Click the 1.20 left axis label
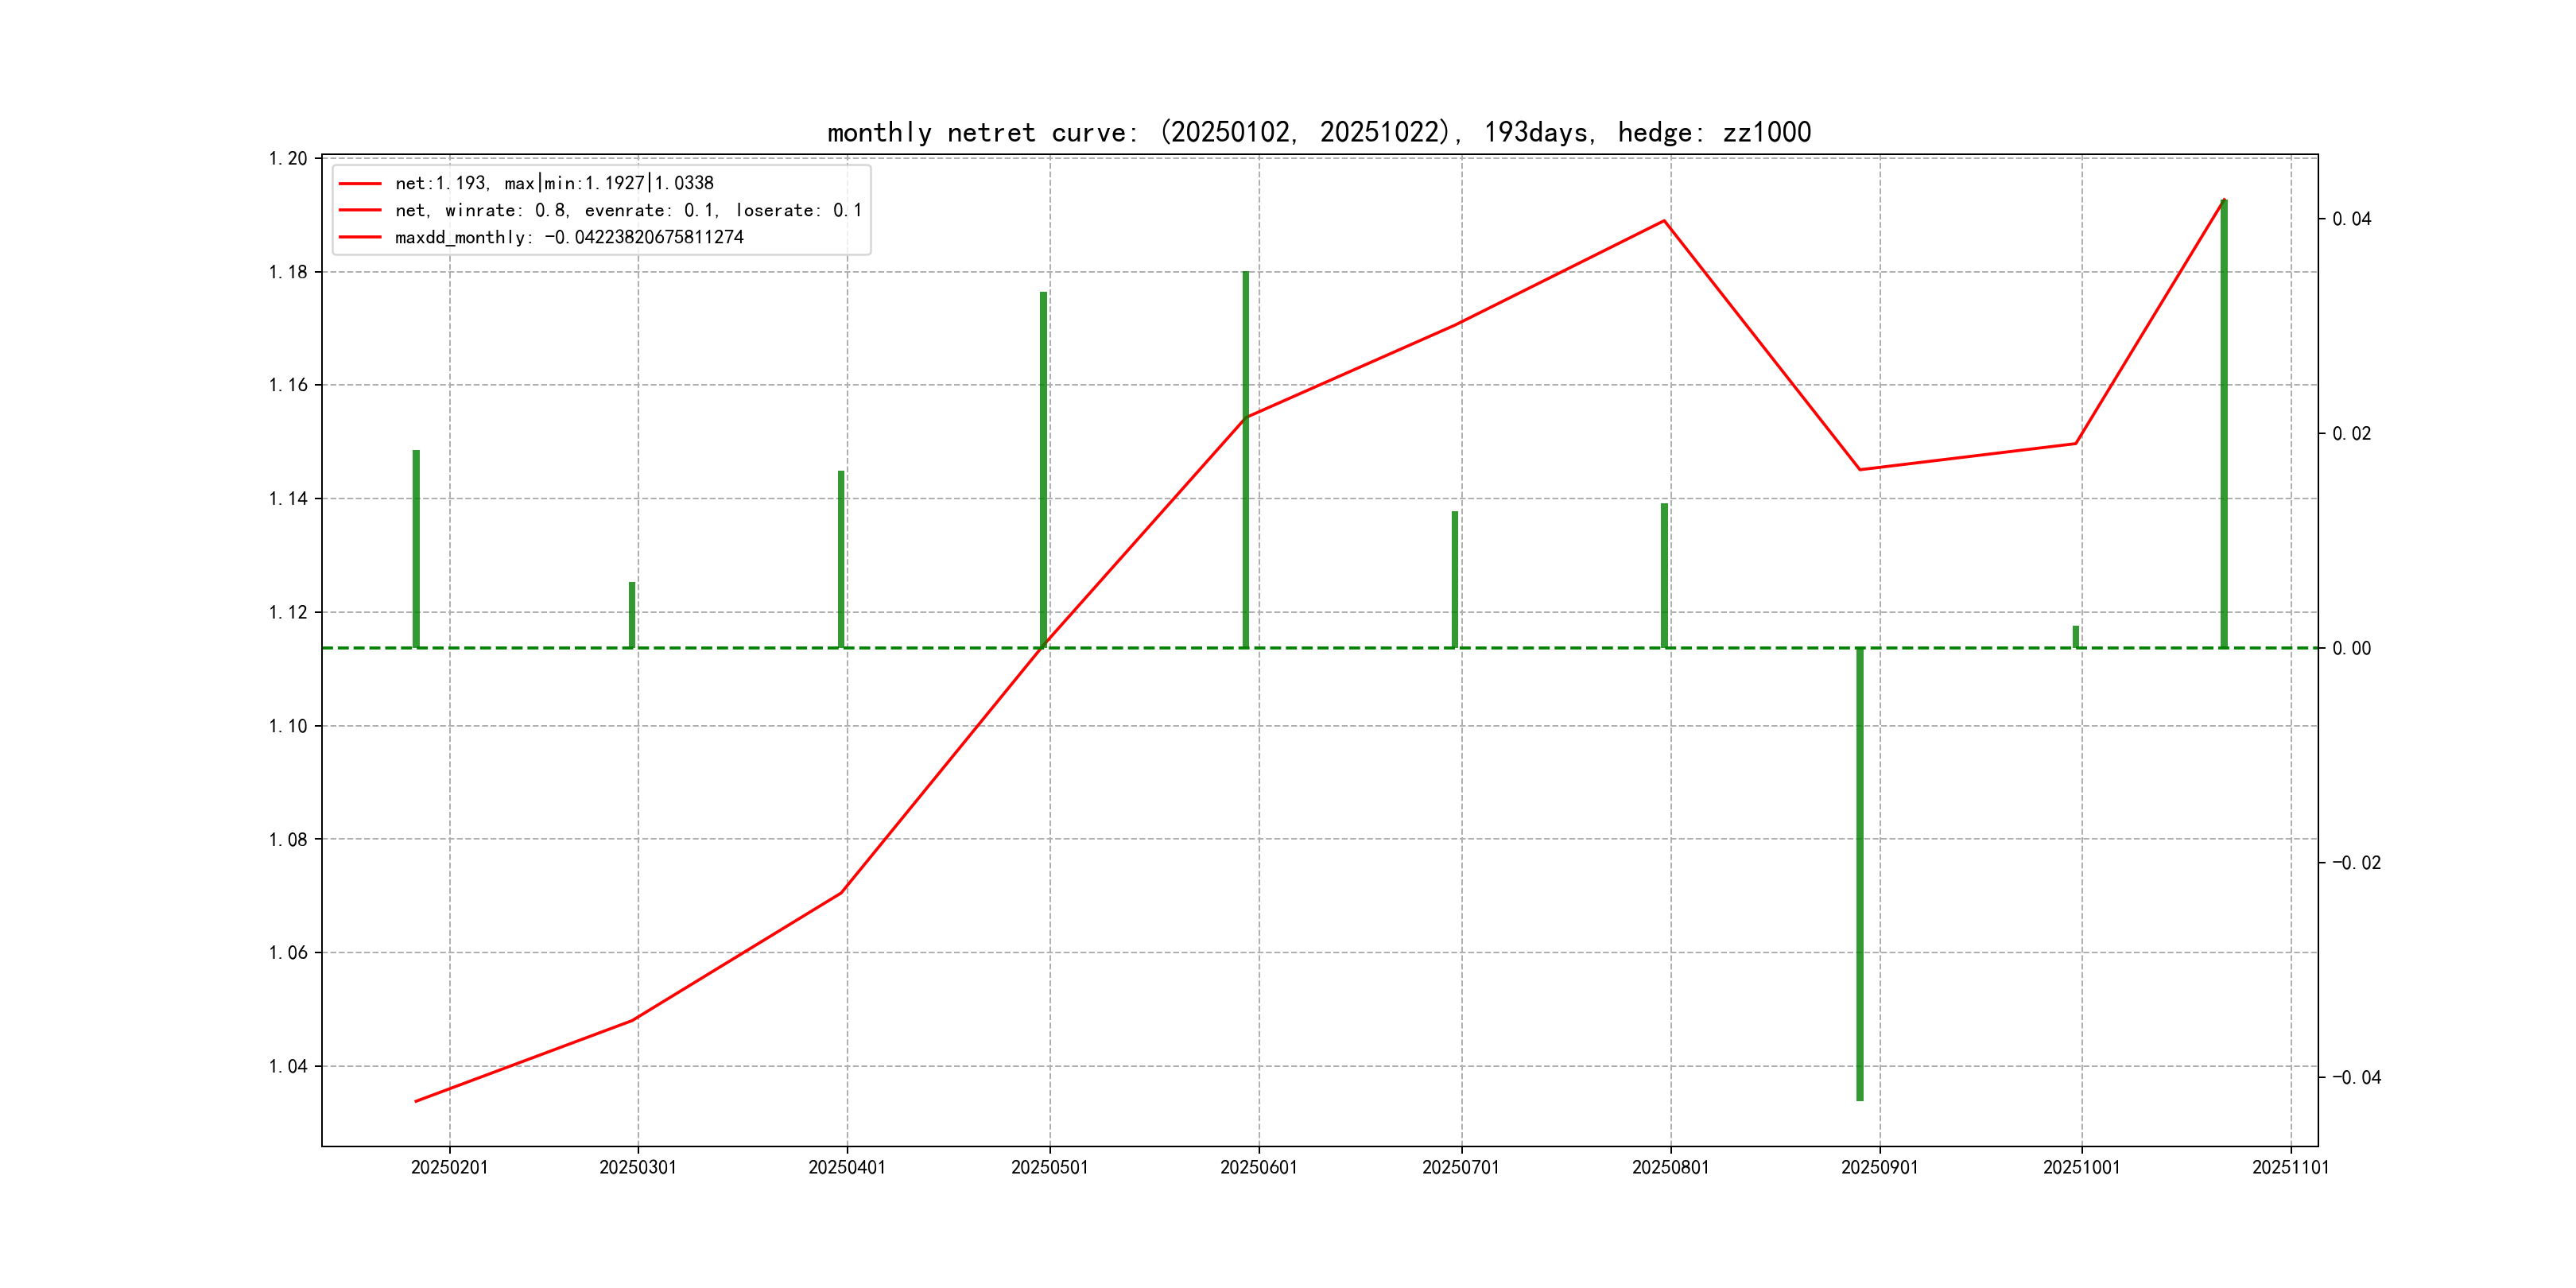The image size is (2576, 1288). click(x=288, y=158)
